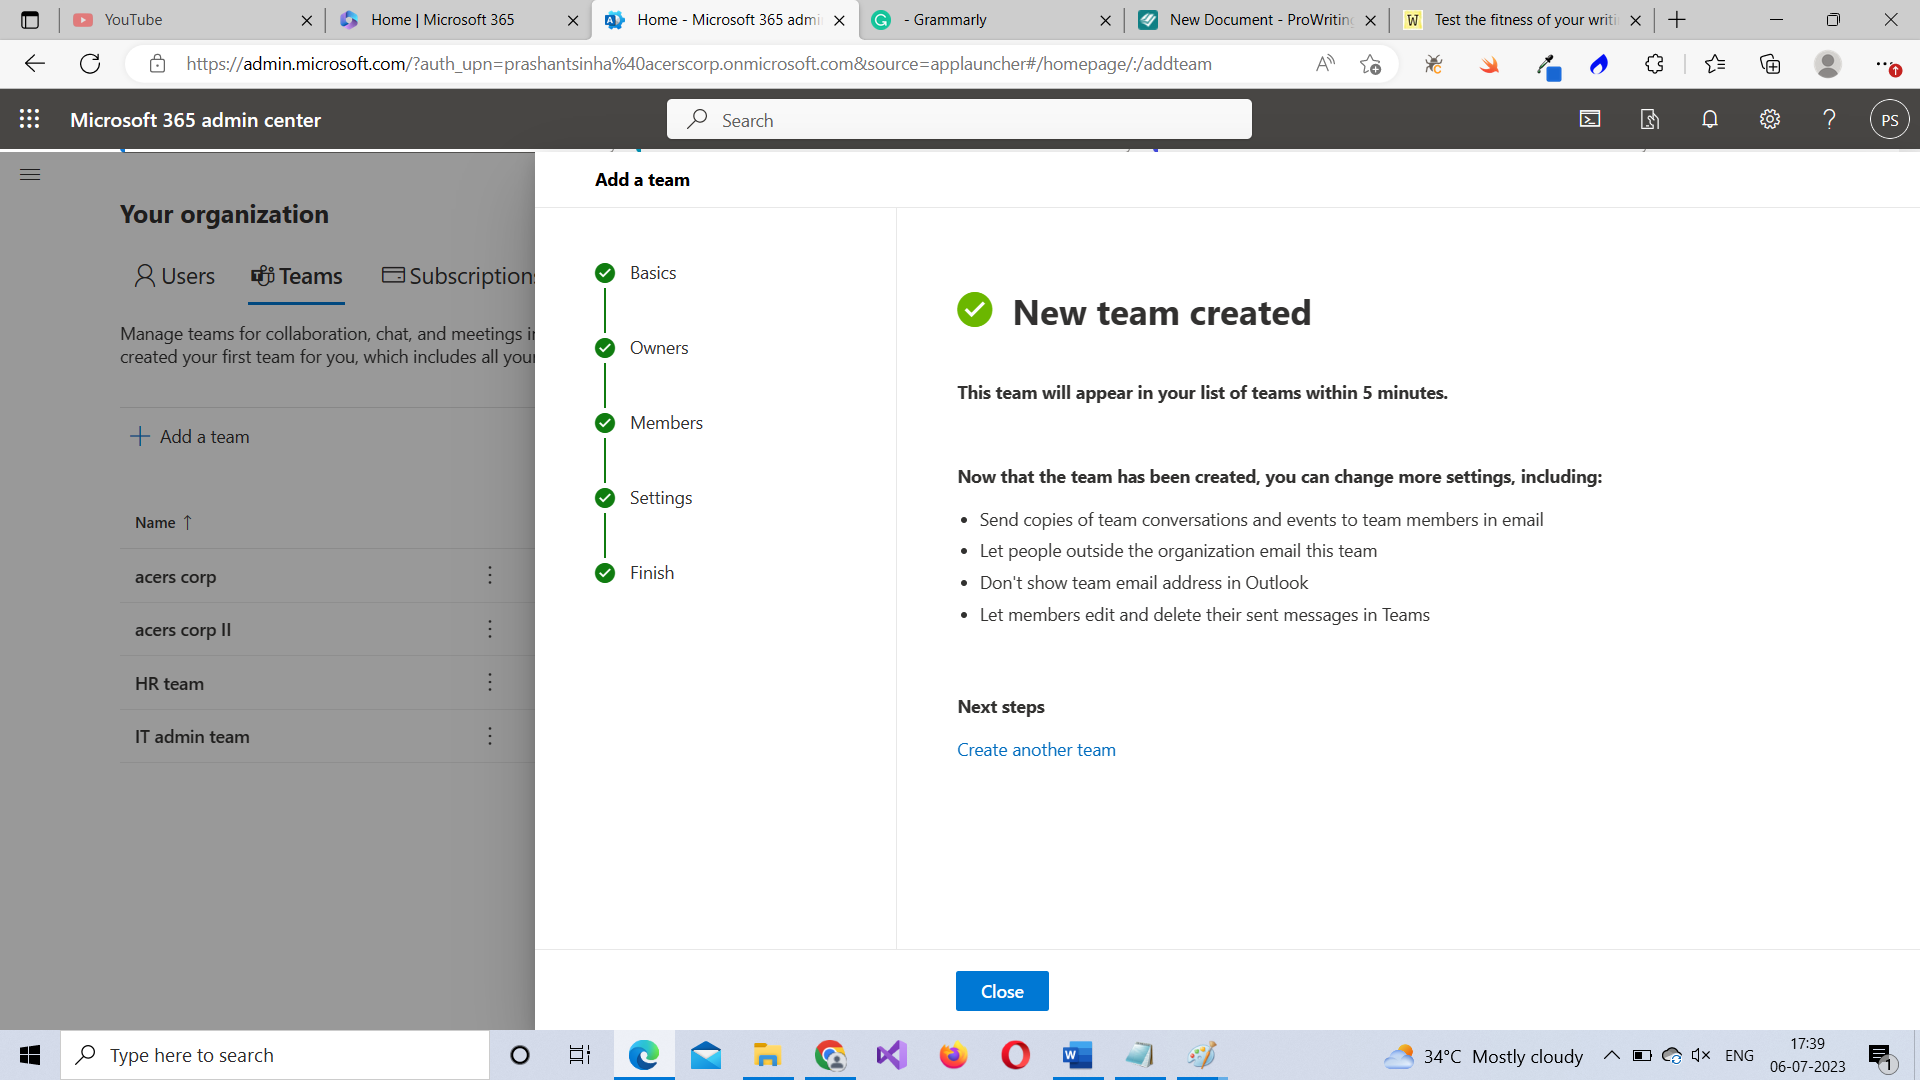The image size is (1920, 1080).
Task: Switch to the Users tab
Action: [x=175, y=276]
